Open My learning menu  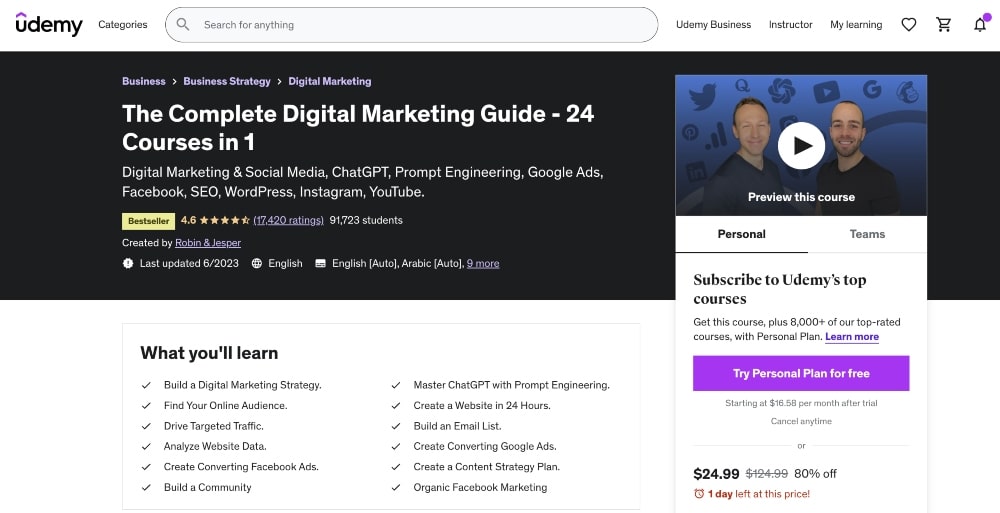[856, 25]
